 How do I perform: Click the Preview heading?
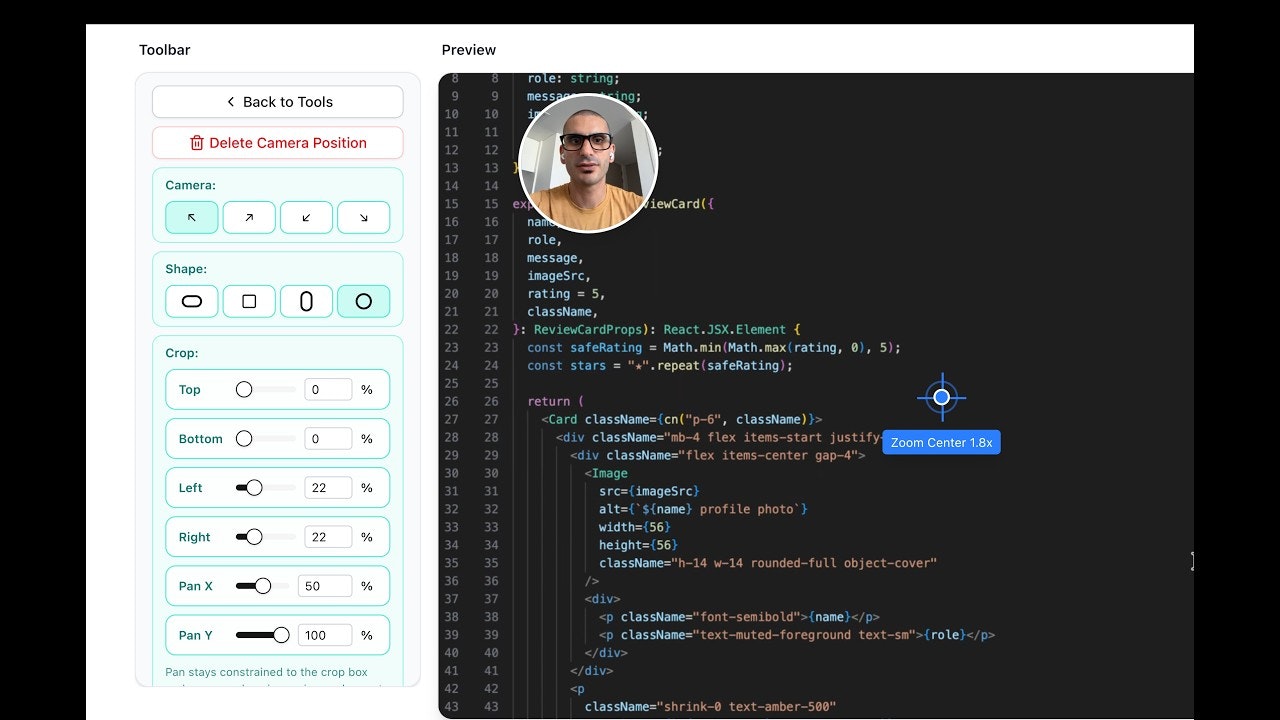coord(469,50)
